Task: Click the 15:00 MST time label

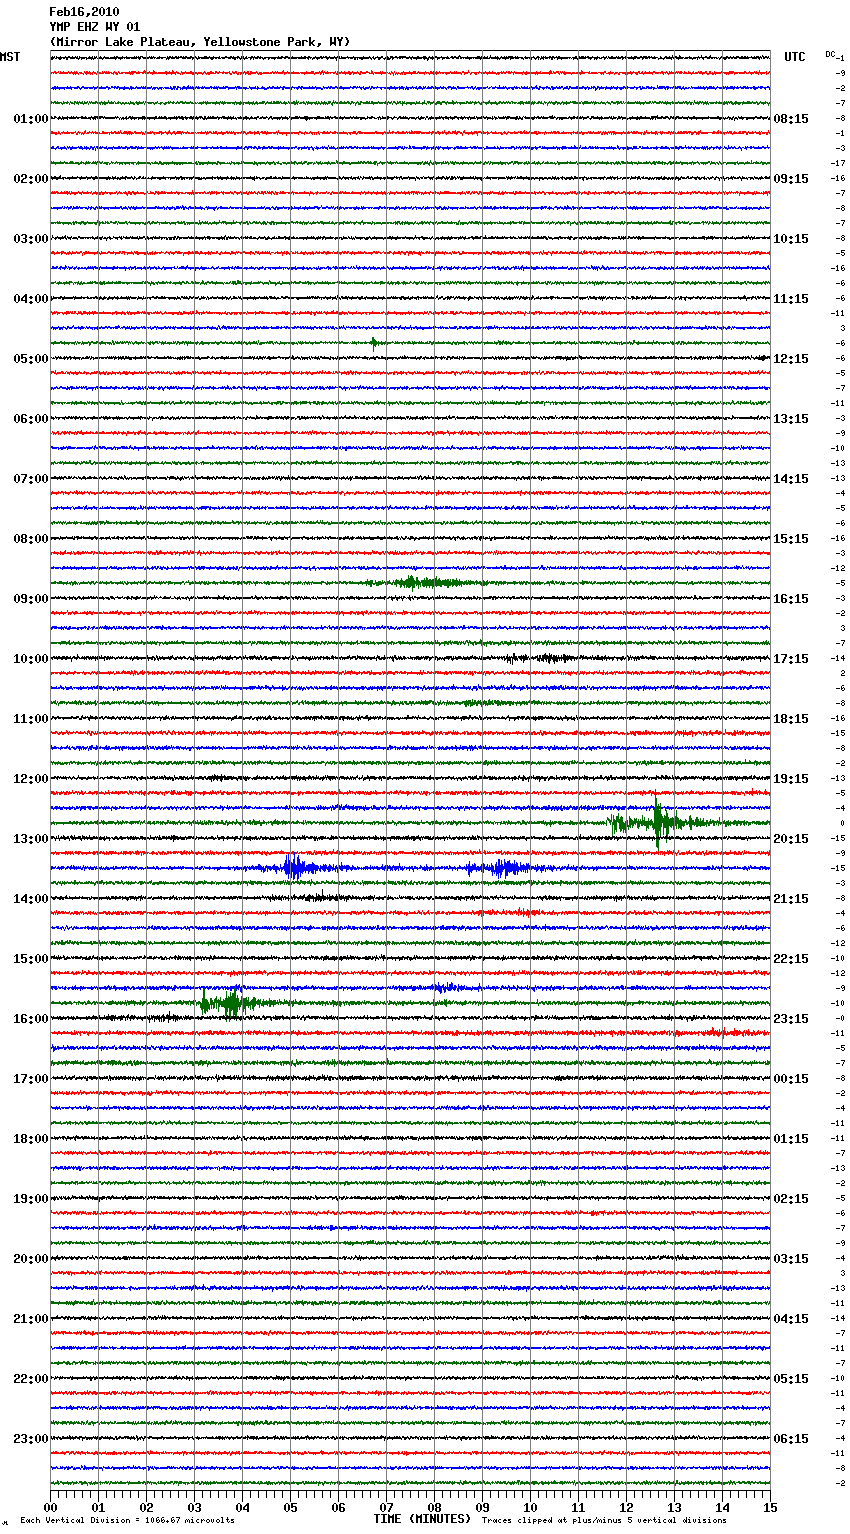Action: pos(31,959)
